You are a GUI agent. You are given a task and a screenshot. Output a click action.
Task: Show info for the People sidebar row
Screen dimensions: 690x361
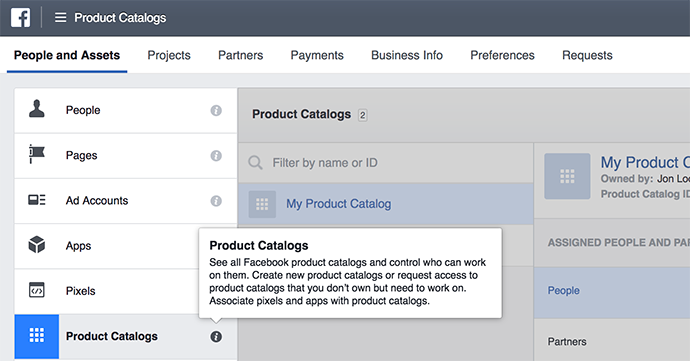point(216,111)
